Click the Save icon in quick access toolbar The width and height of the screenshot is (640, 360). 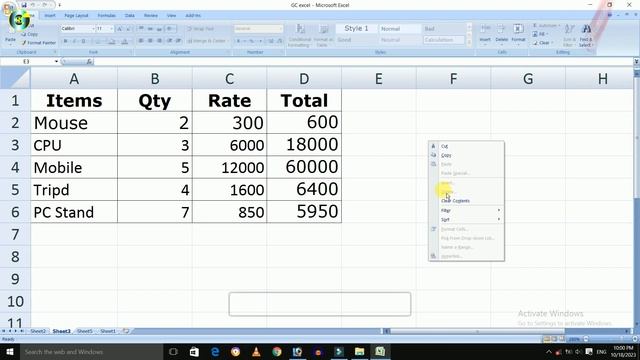click(x=24, y=5)
